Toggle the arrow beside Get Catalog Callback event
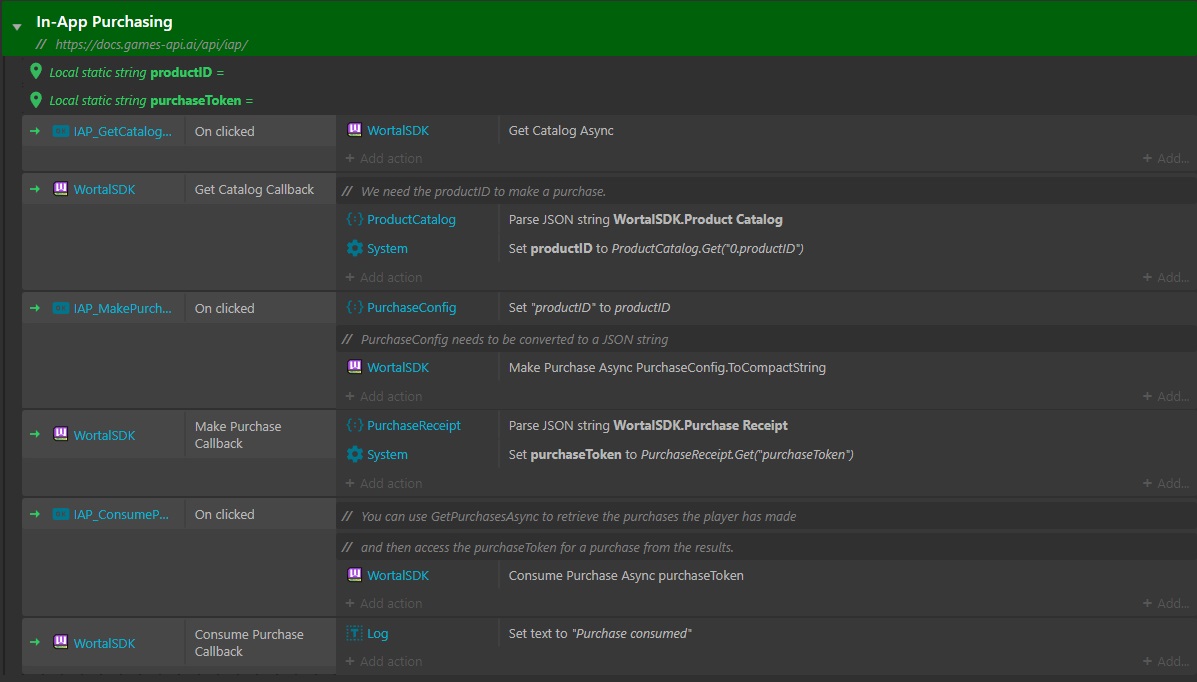Image resolution: width=1197 pixels, height=682 pixels. [x=37, y=188]
